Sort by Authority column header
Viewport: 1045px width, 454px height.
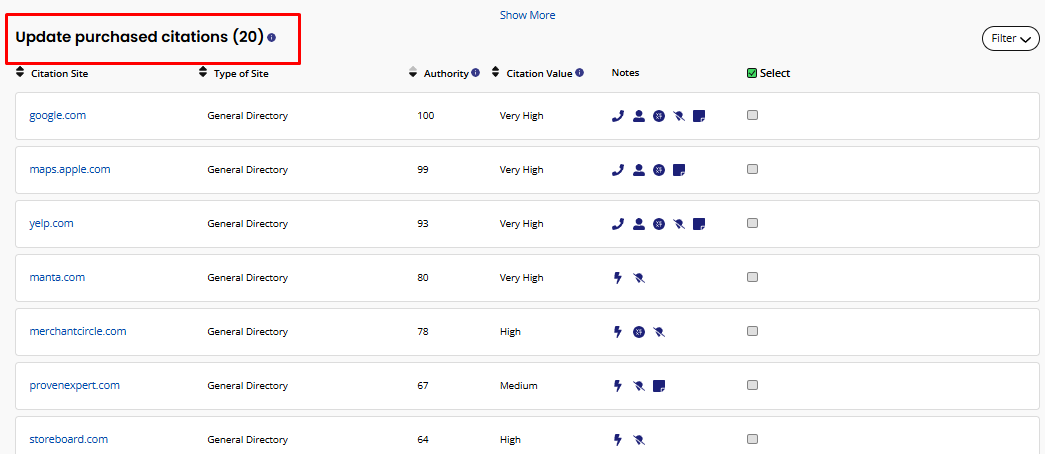(x=414, y=73)
